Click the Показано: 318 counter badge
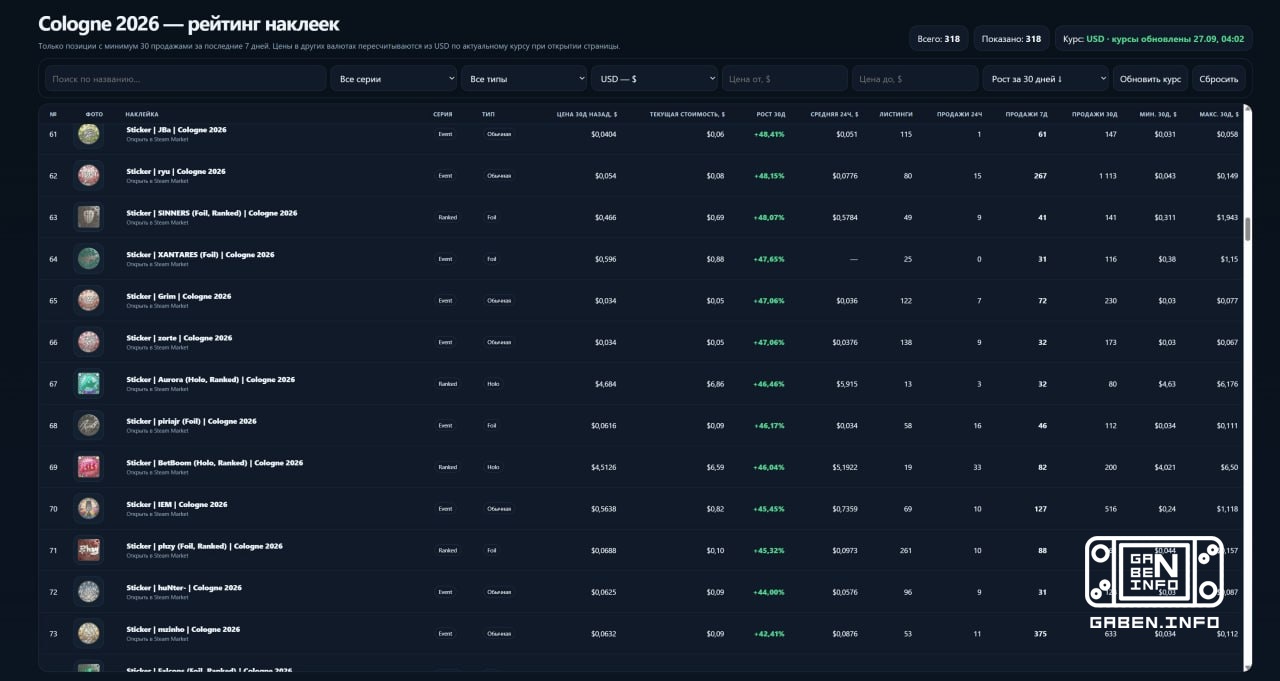 click(x=1011, y=39)
